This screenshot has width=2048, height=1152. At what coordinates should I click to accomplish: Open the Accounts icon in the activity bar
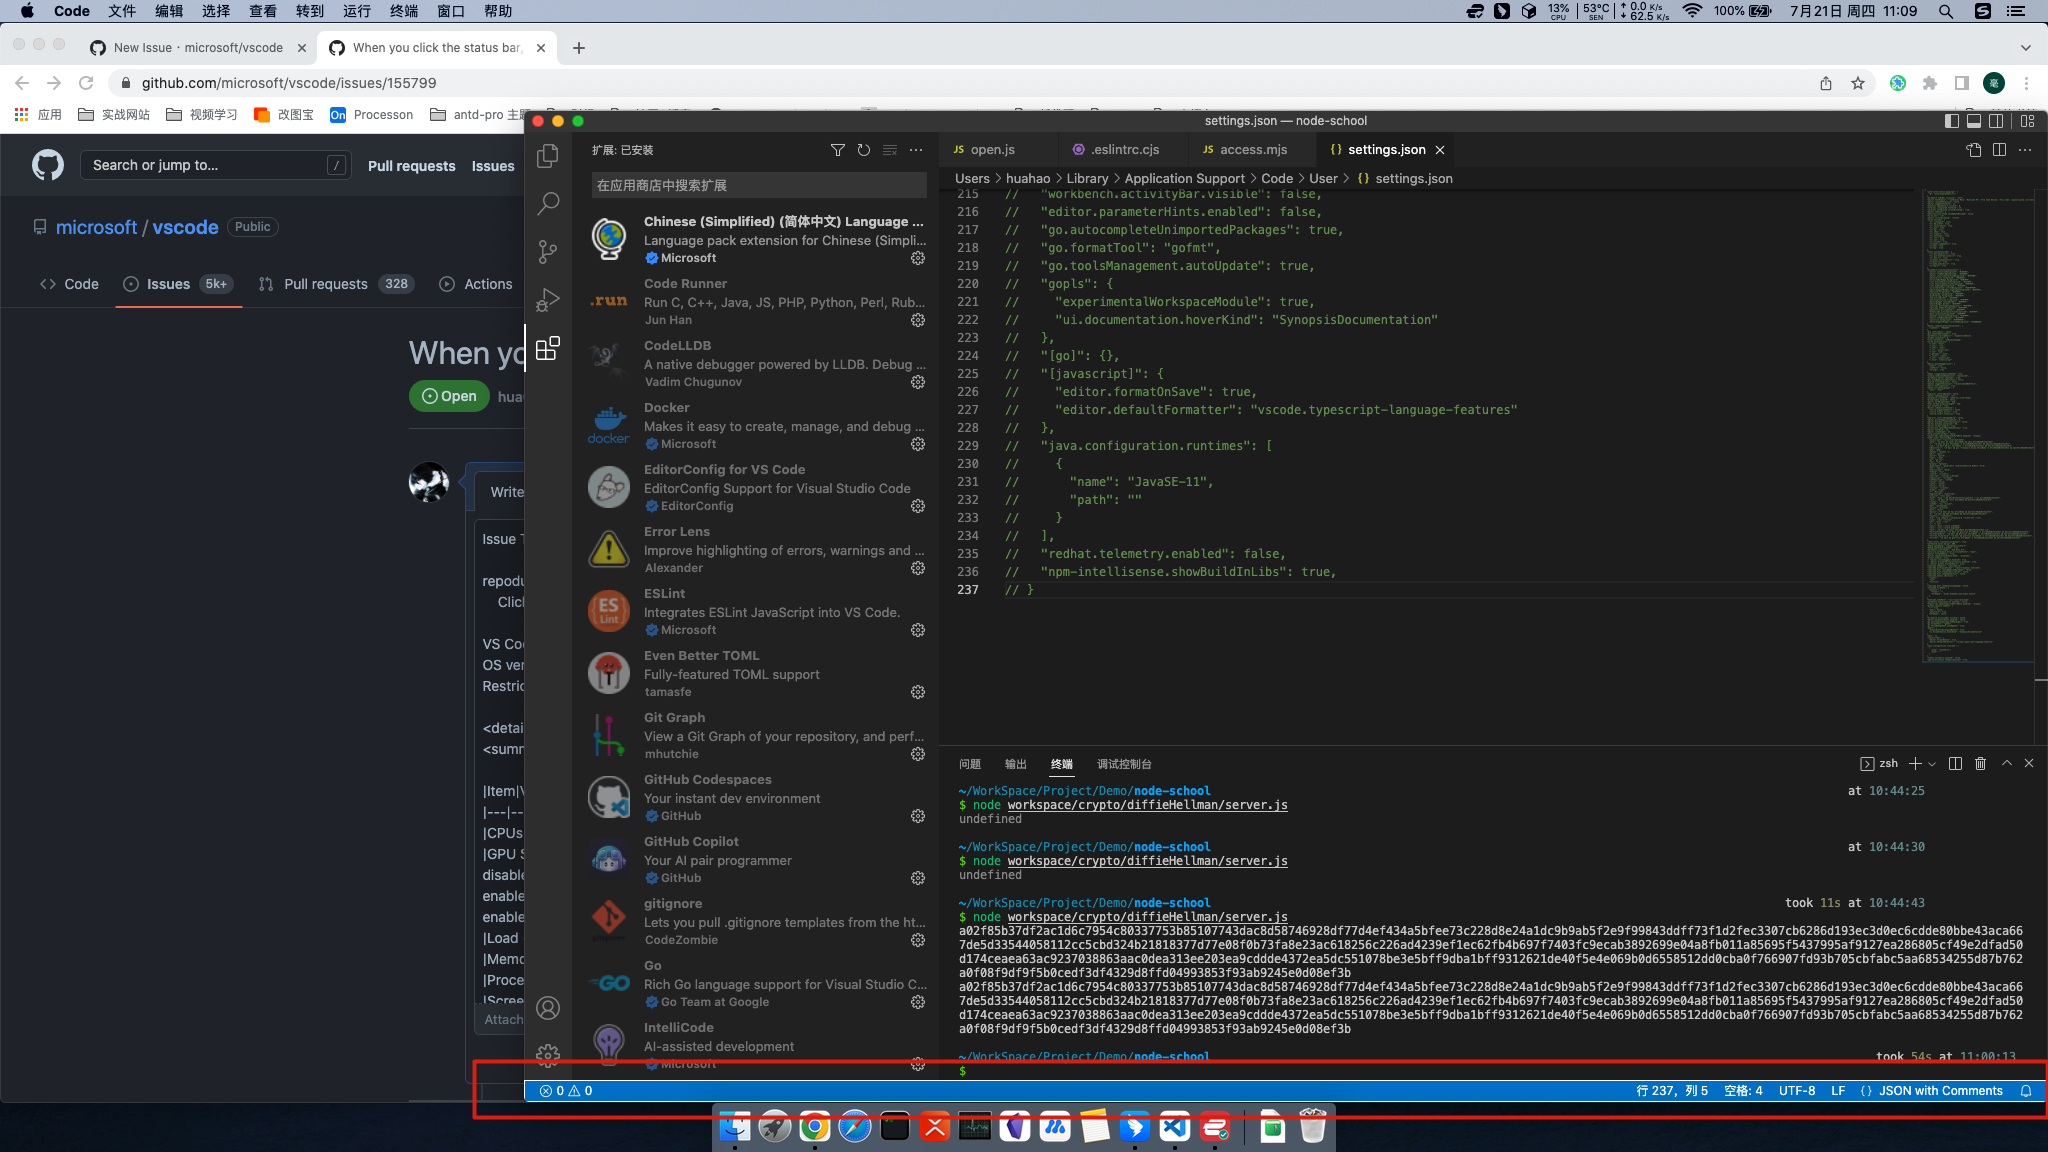tap(548, 1008)
